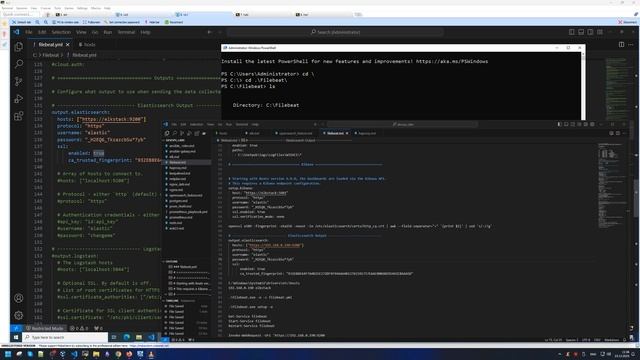Collapse the Timeline section in small VS Code
The image size is (640, 360).
(187, 301)
